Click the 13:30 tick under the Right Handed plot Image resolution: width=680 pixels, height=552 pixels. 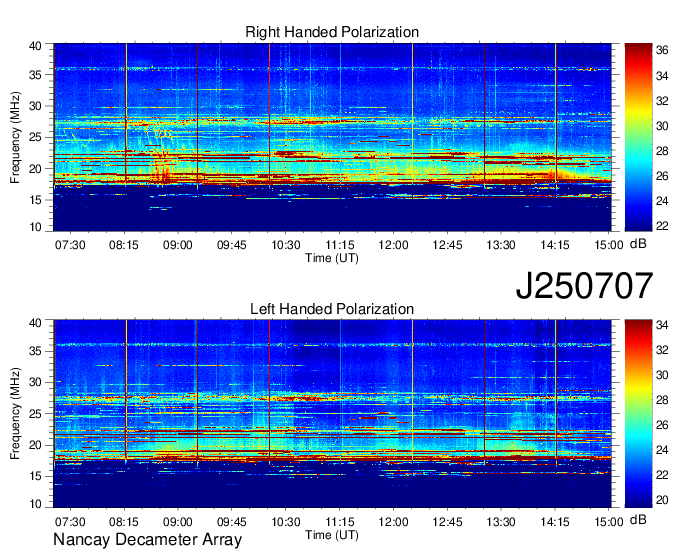(501, 245)
